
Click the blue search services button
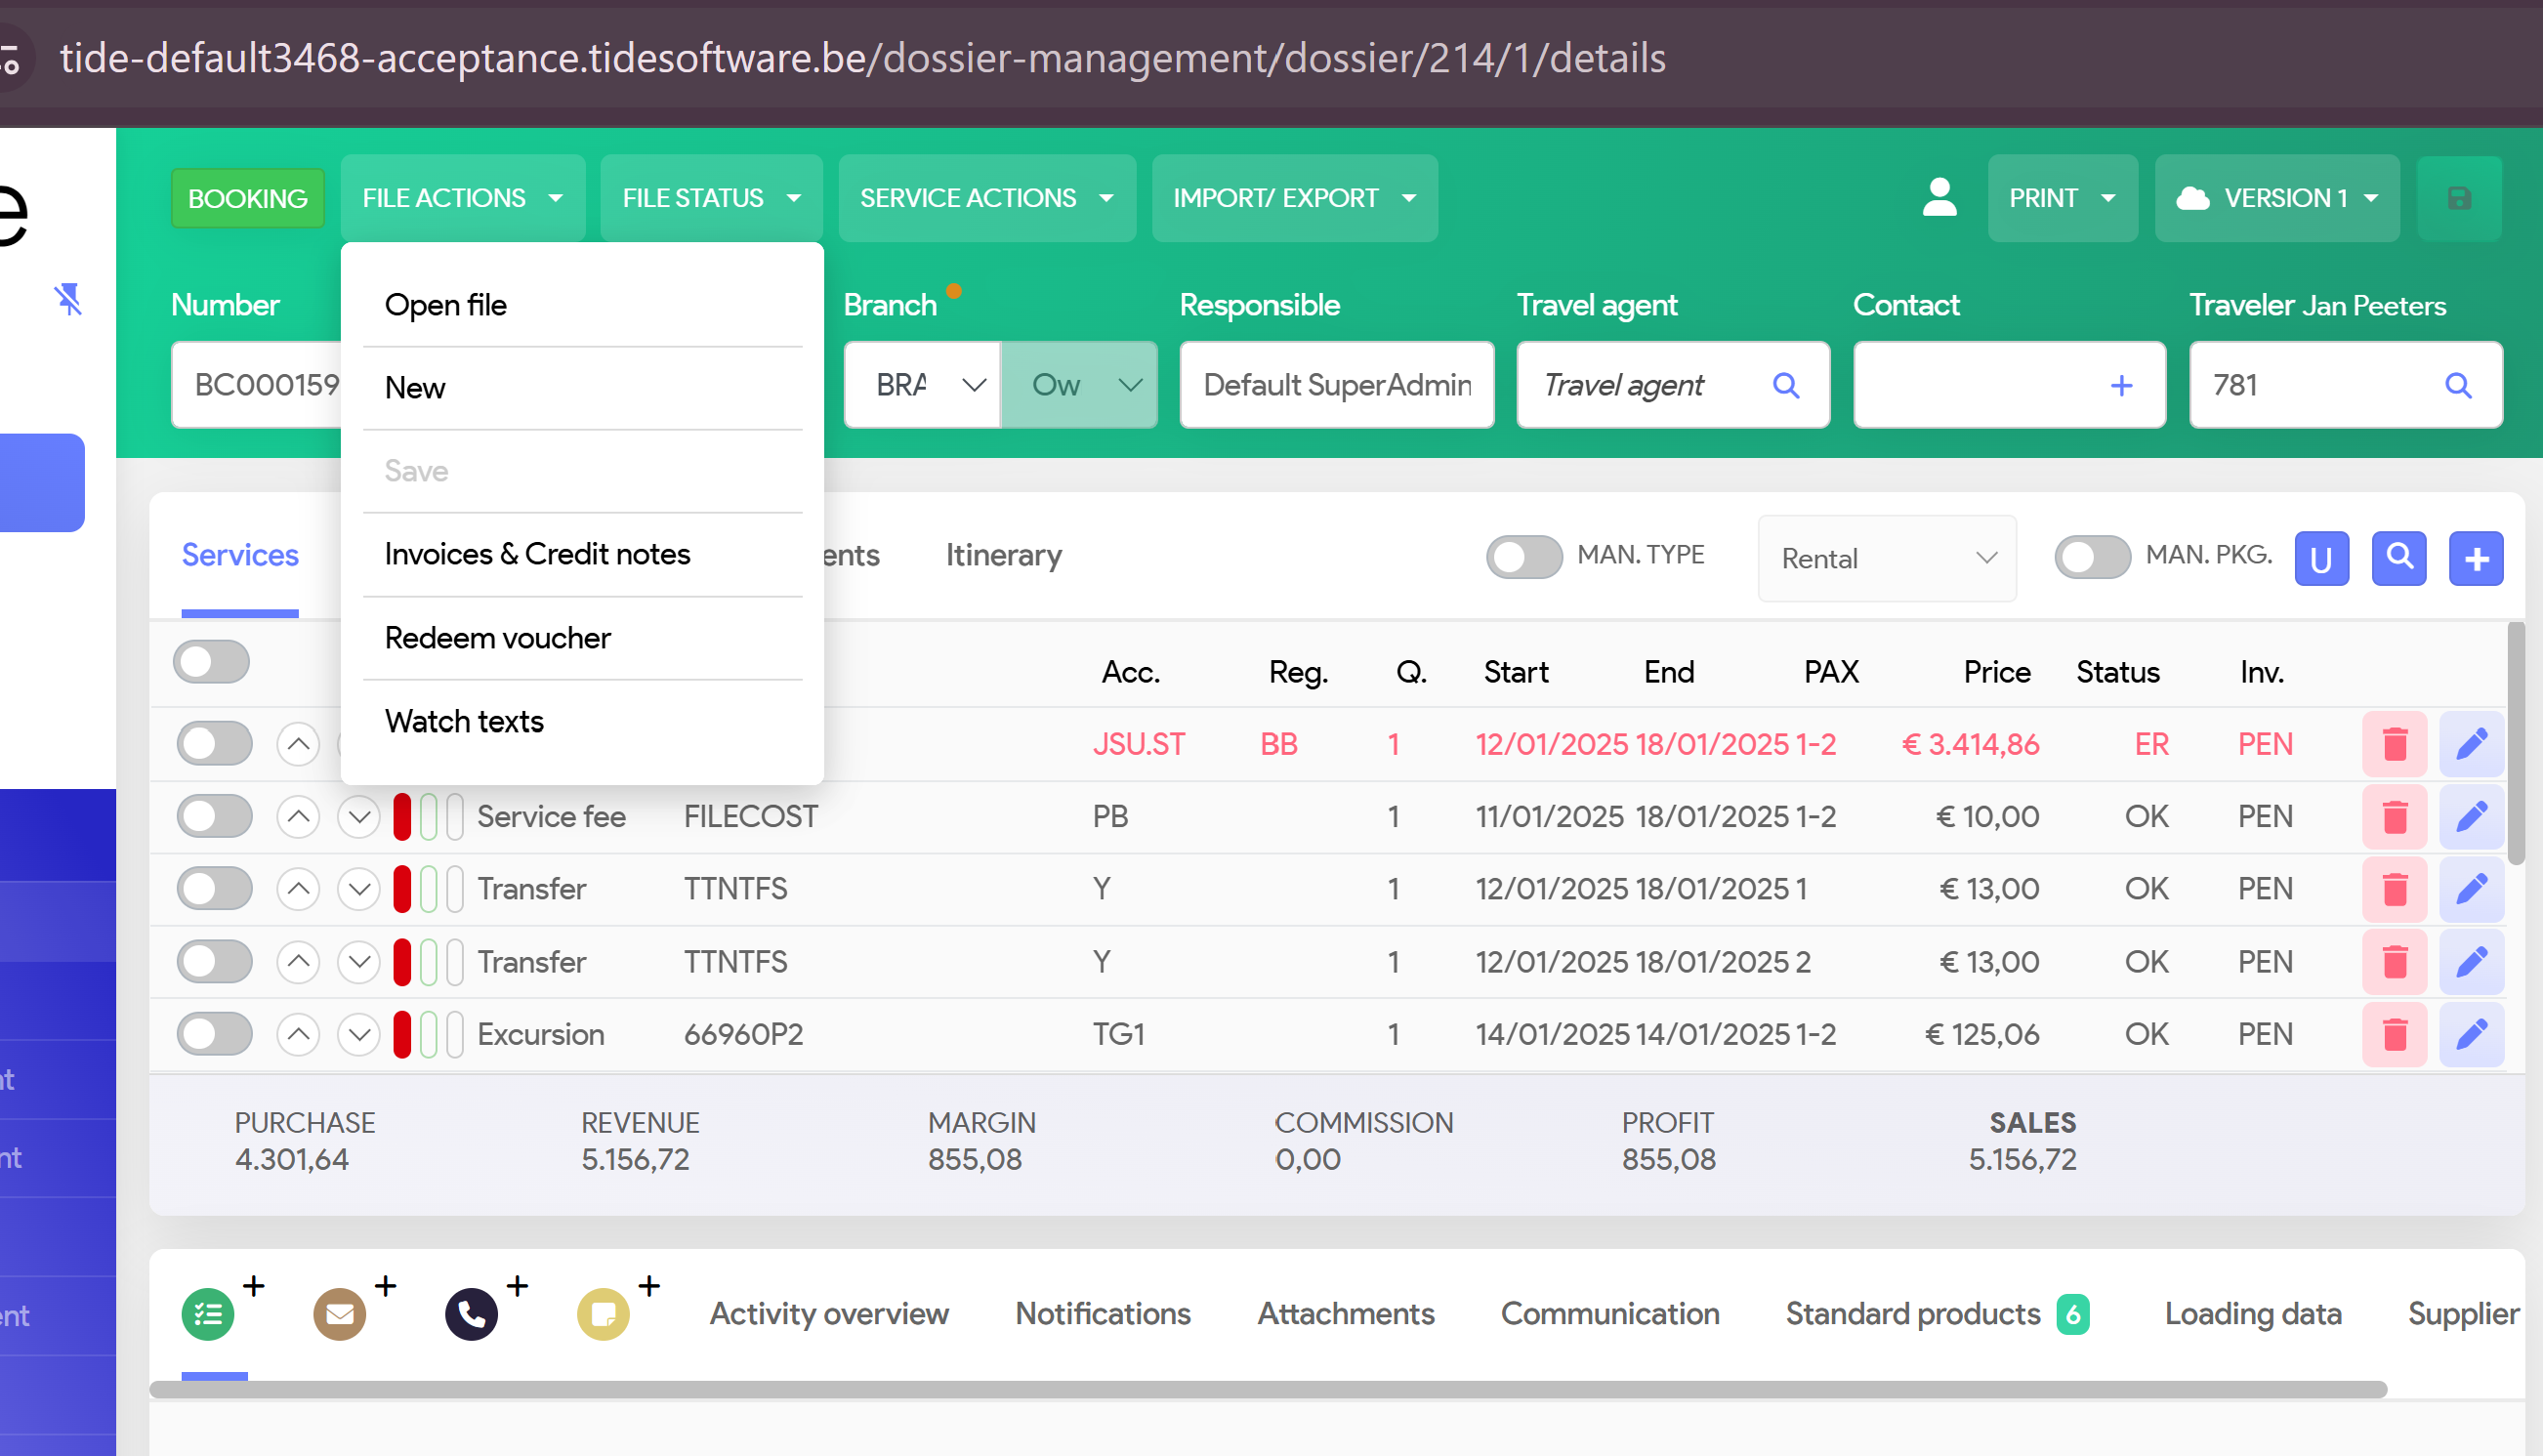[x=2398, y=557]
